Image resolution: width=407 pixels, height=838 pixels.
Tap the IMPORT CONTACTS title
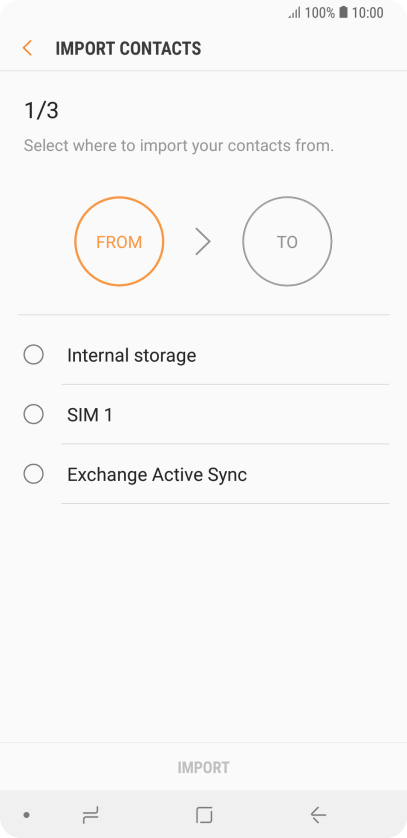point(128,49)
